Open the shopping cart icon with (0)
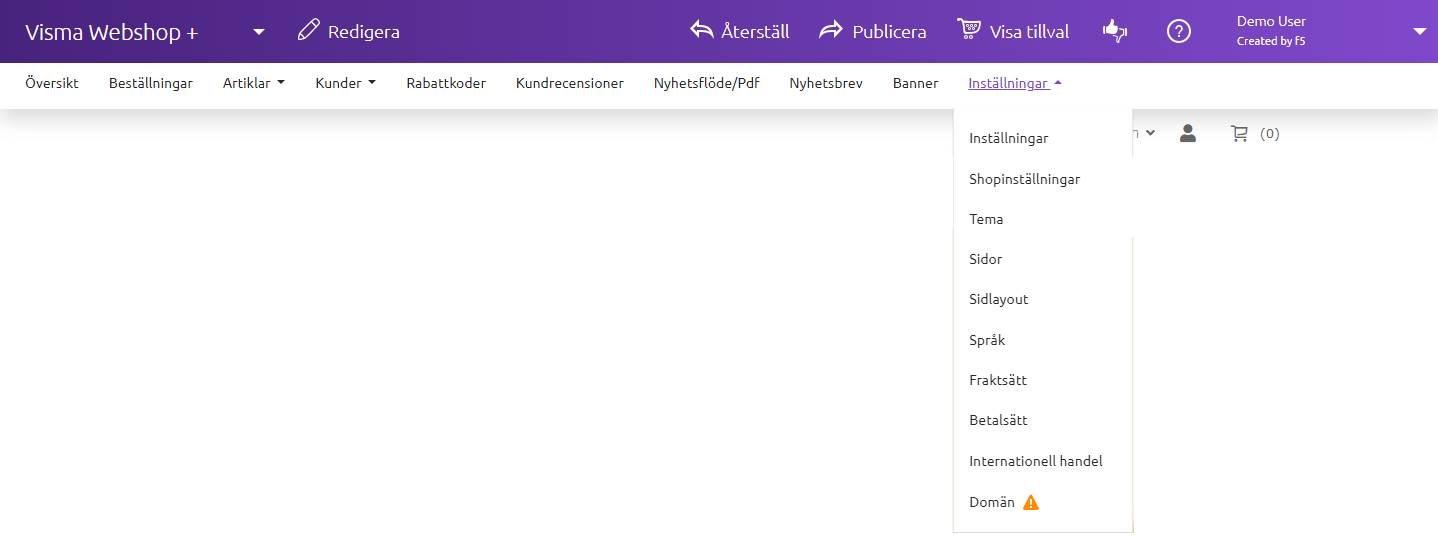 [1240, 133]
